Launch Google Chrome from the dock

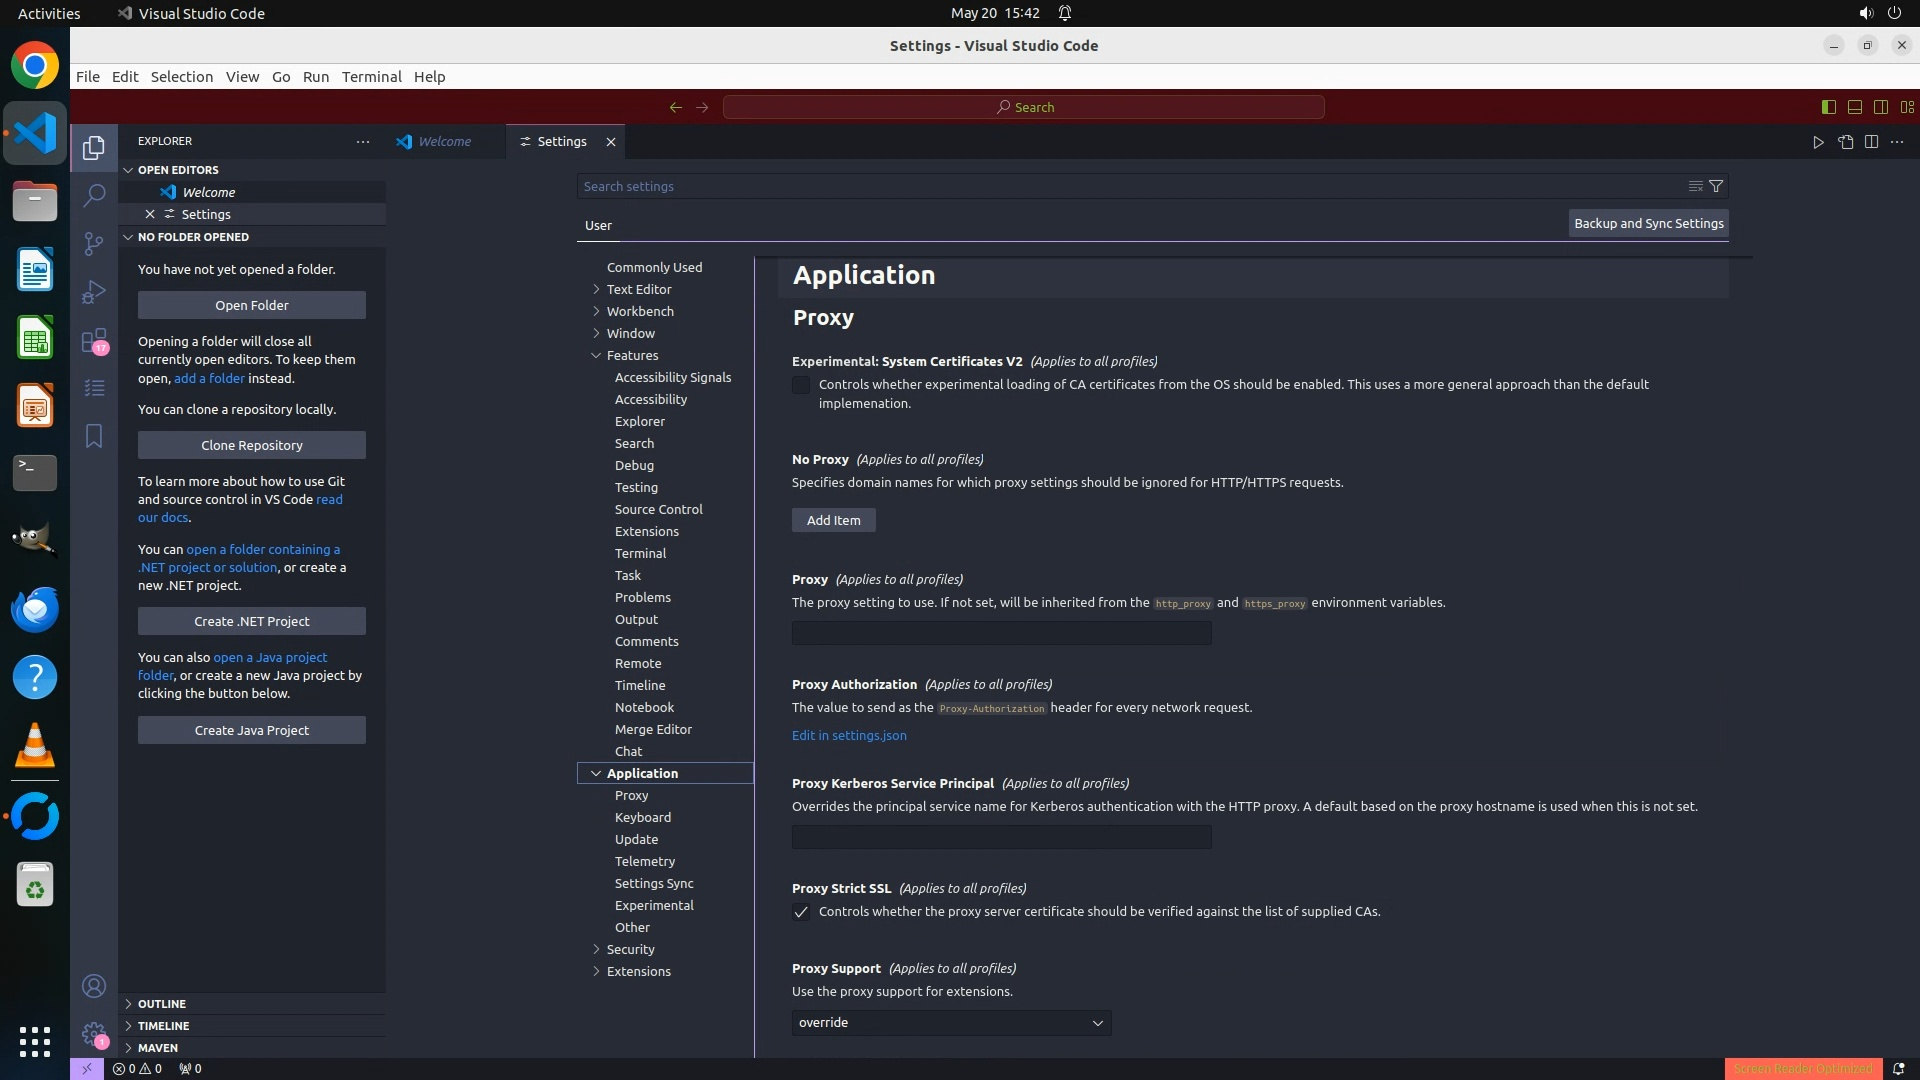35,66
